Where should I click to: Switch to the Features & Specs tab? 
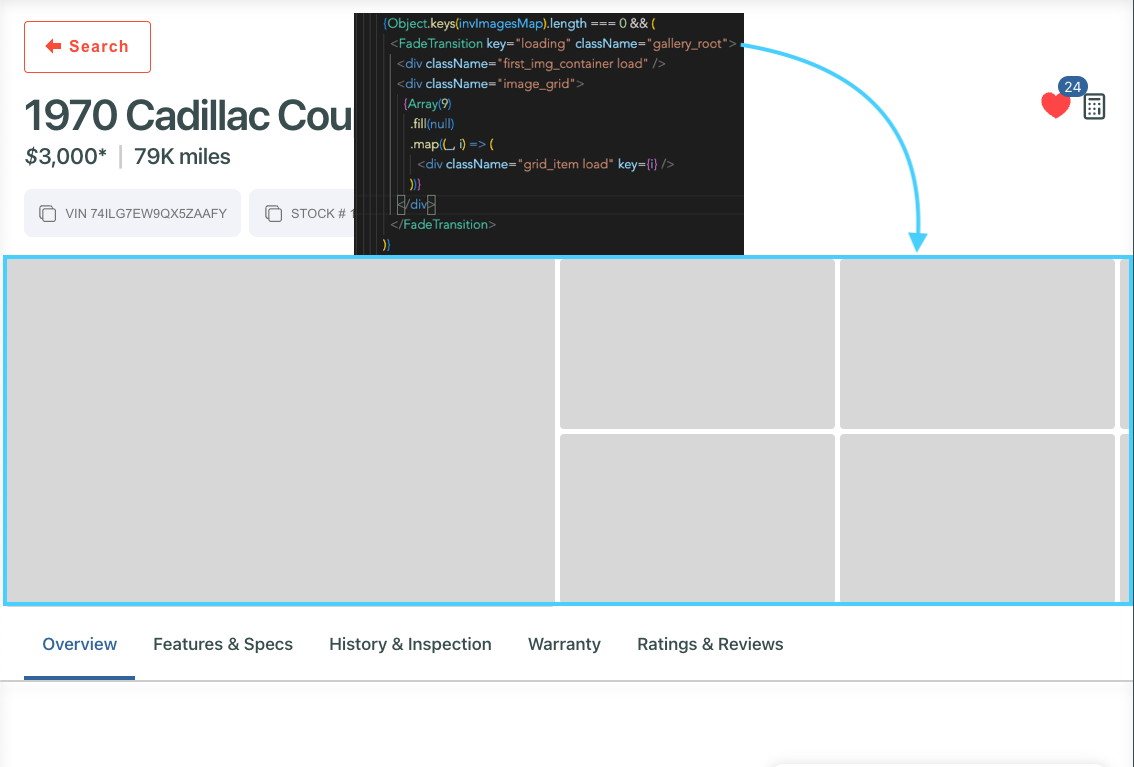(223, 644)
